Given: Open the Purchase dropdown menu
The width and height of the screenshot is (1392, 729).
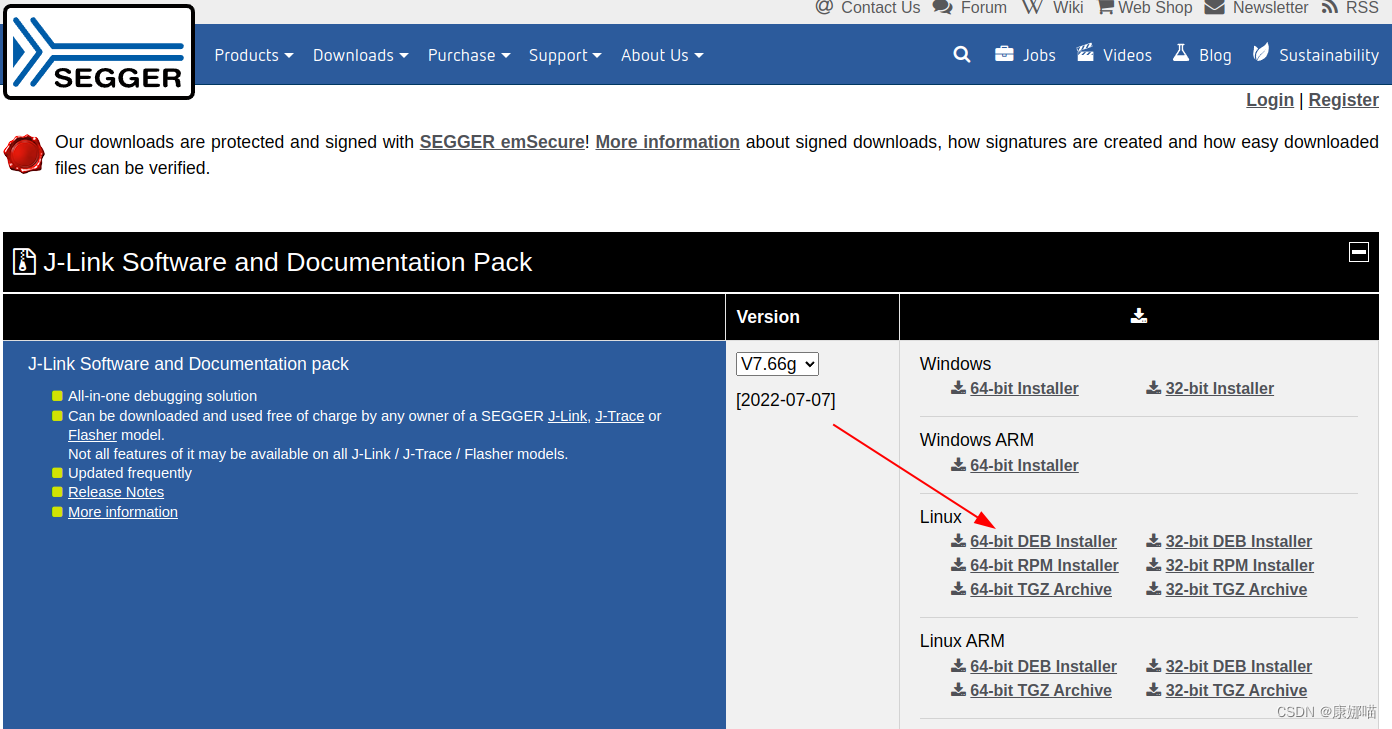Looking at the screenshot, I should tap(469, 55).
